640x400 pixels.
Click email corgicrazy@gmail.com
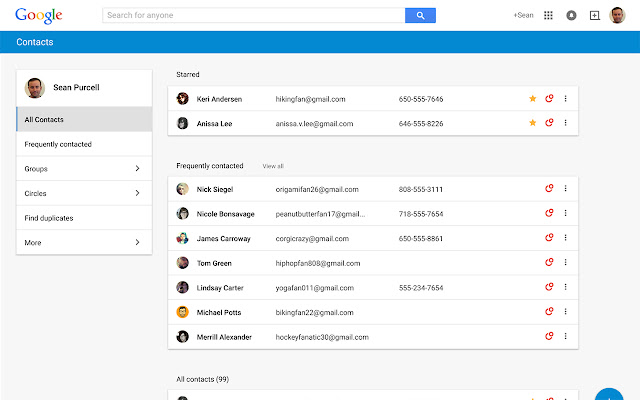click(x=312, y=239)
